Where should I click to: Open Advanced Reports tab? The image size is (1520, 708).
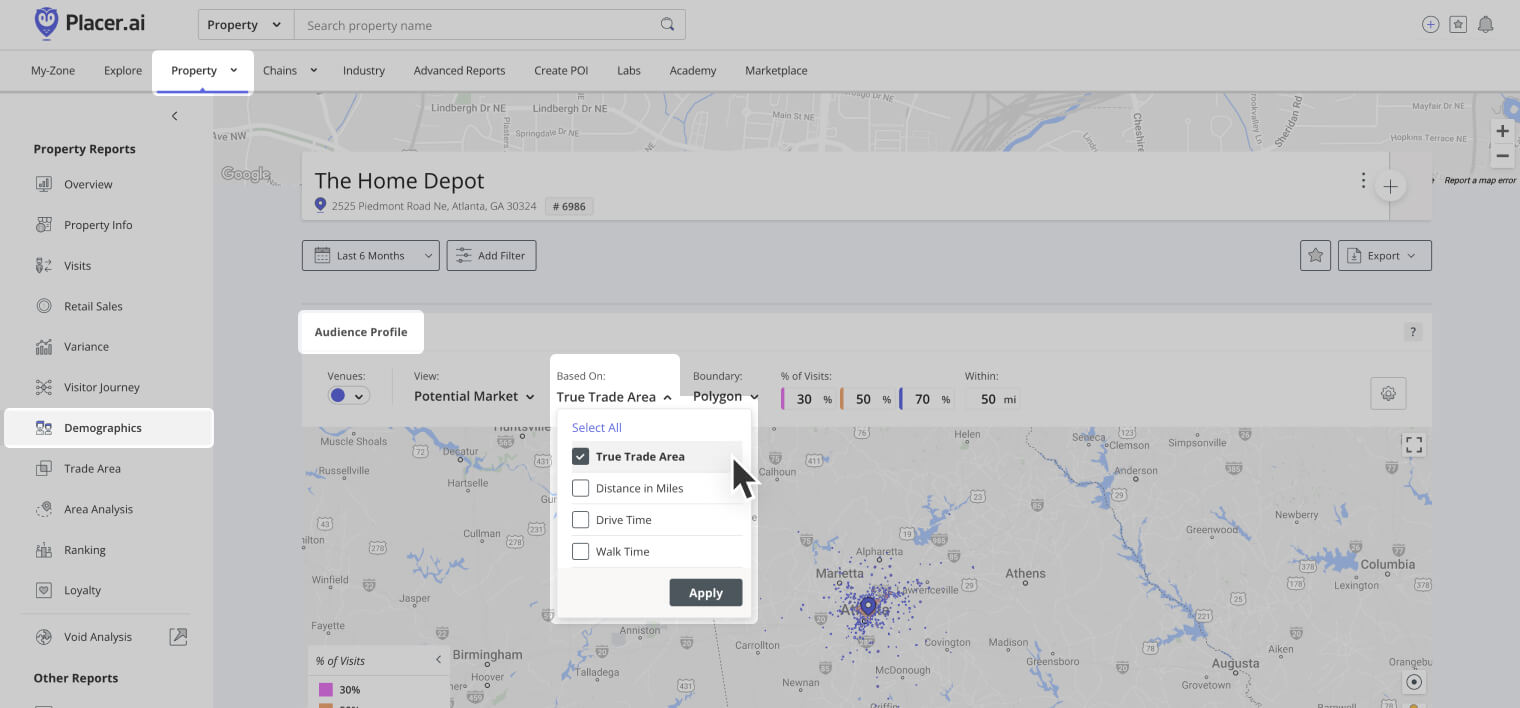(459, 71)
